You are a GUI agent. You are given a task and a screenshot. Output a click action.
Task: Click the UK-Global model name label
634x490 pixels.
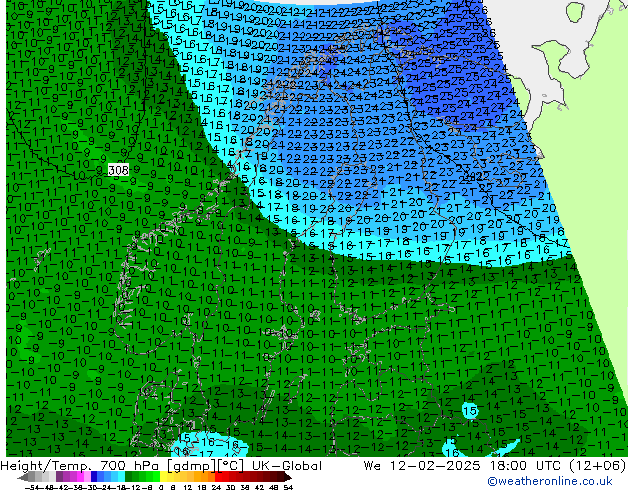[287, 466]
